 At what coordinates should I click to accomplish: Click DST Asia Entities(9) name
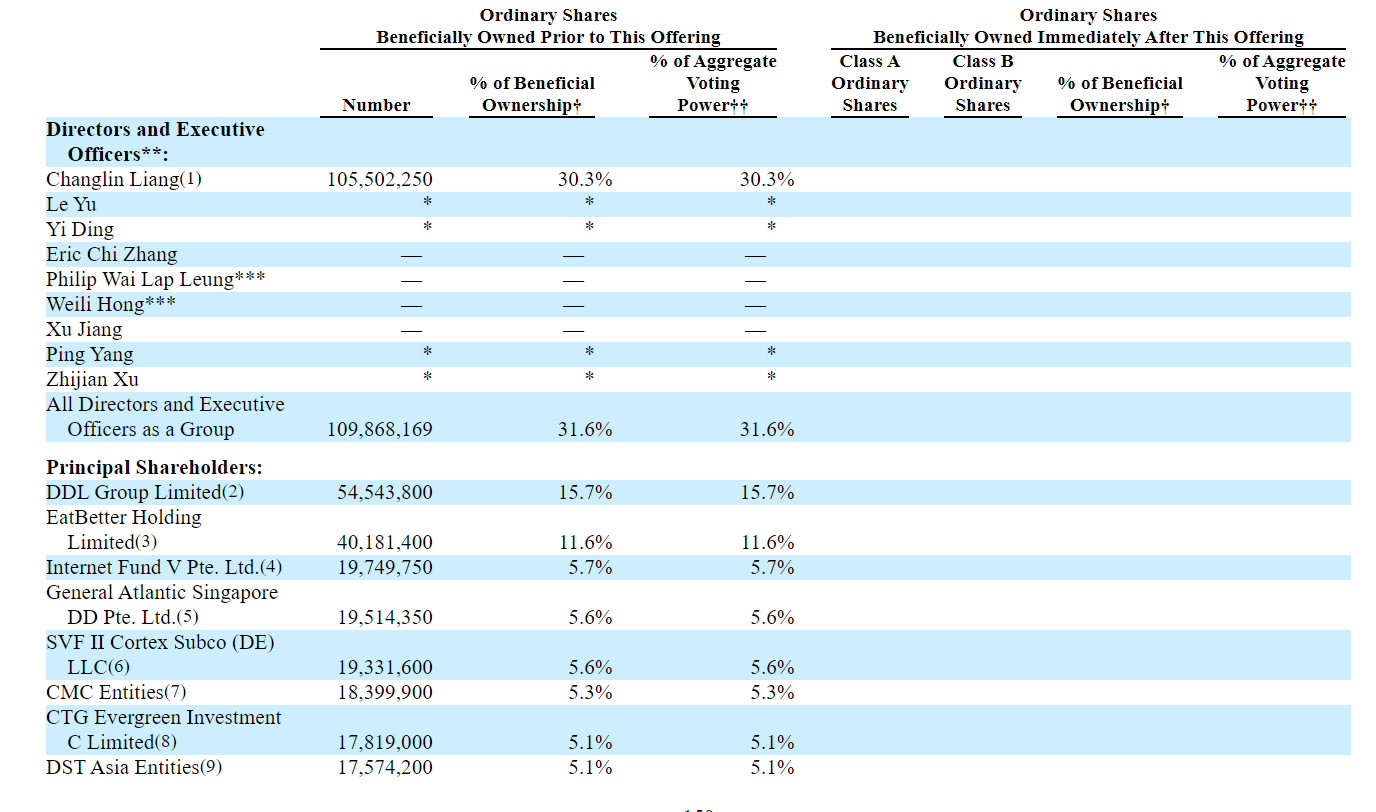point(134,767)
